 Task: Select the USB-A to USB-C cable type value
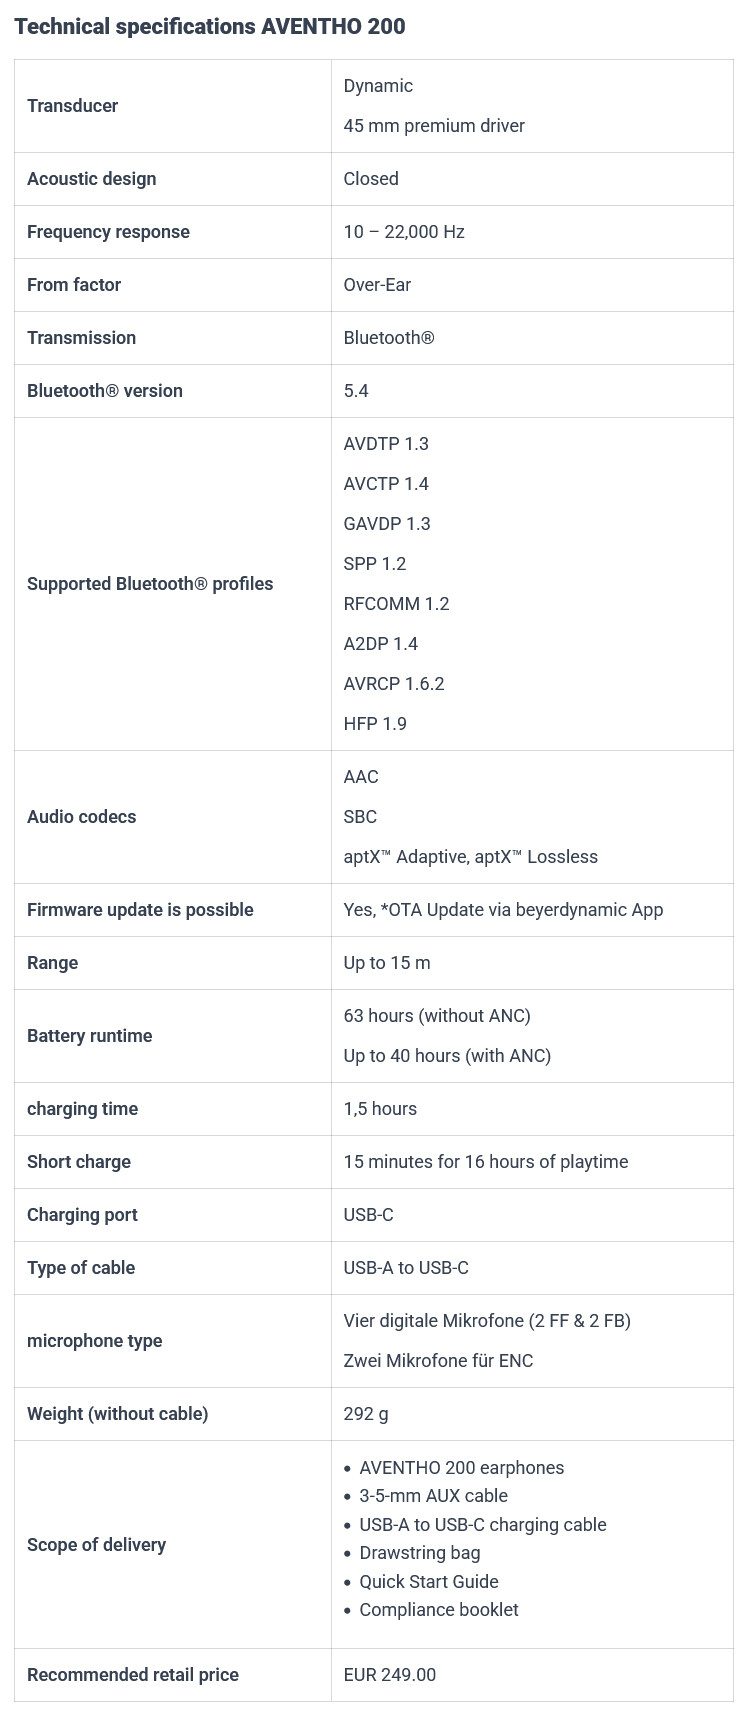pyautogui.click(x=406, y=1268)
